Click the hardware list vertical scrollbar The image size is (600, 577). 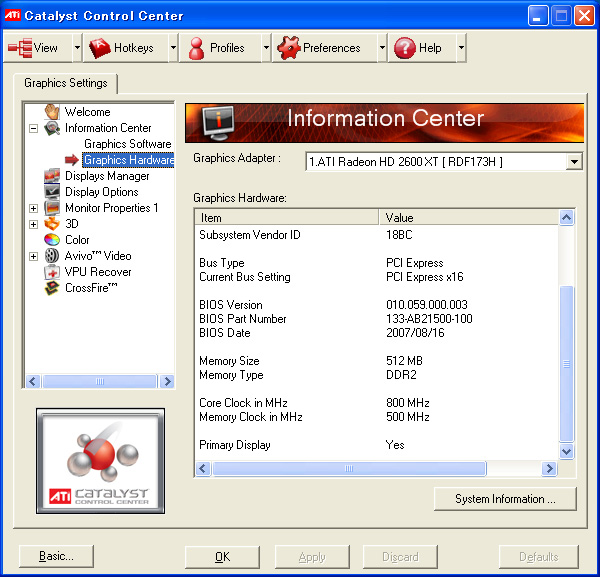[567, 363]
